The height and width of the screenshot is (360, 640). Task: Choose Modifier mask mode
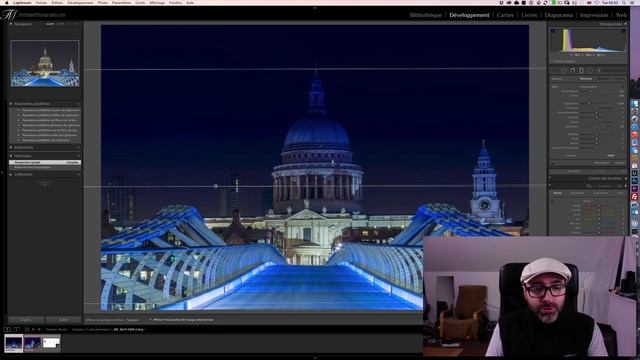603,79
